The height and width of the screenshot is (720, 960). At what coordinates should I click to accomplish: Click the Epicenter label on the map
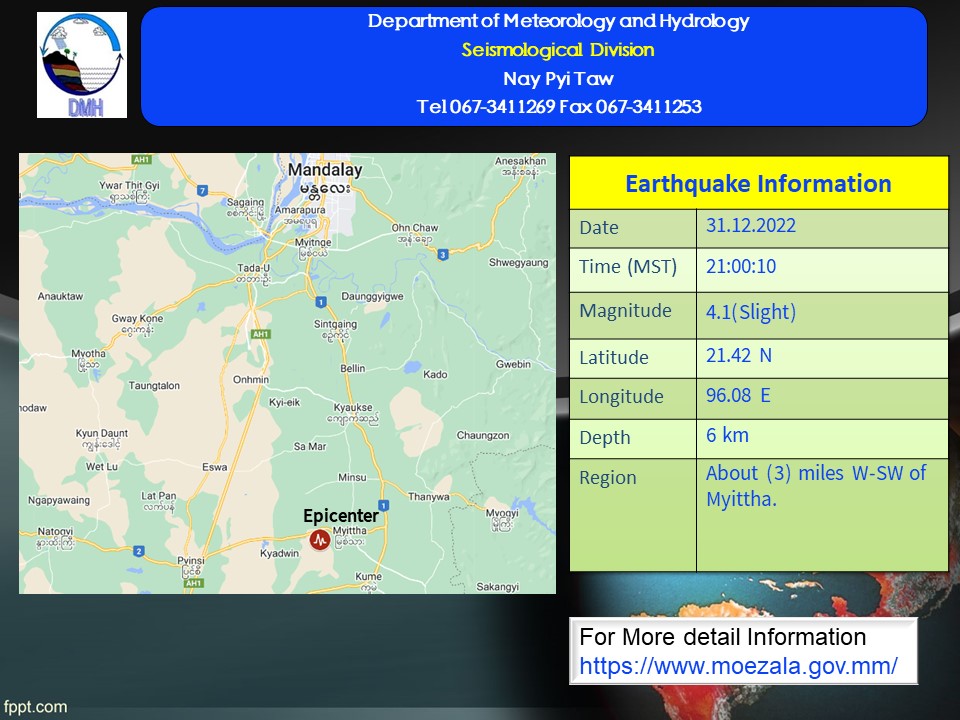click(x=341, y=516)
